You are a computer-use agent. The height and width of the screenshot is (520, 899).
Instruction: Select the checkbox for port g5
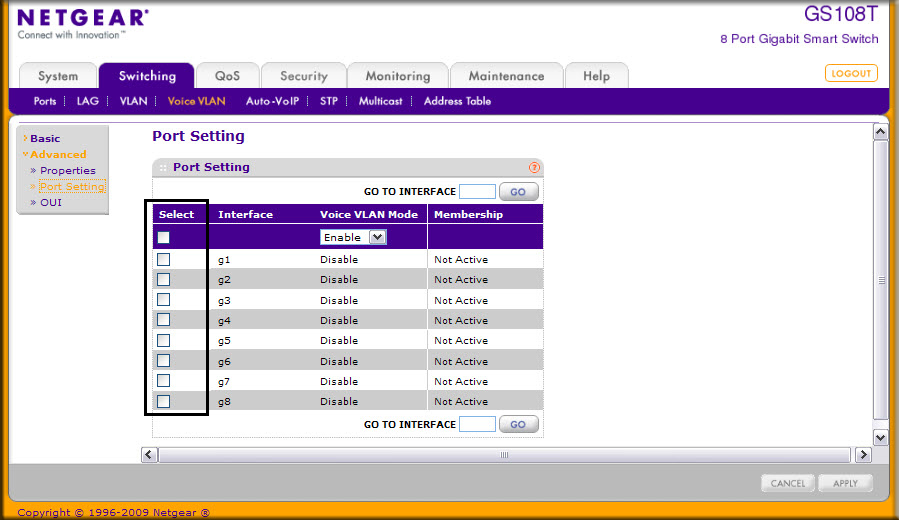(164, 340)
